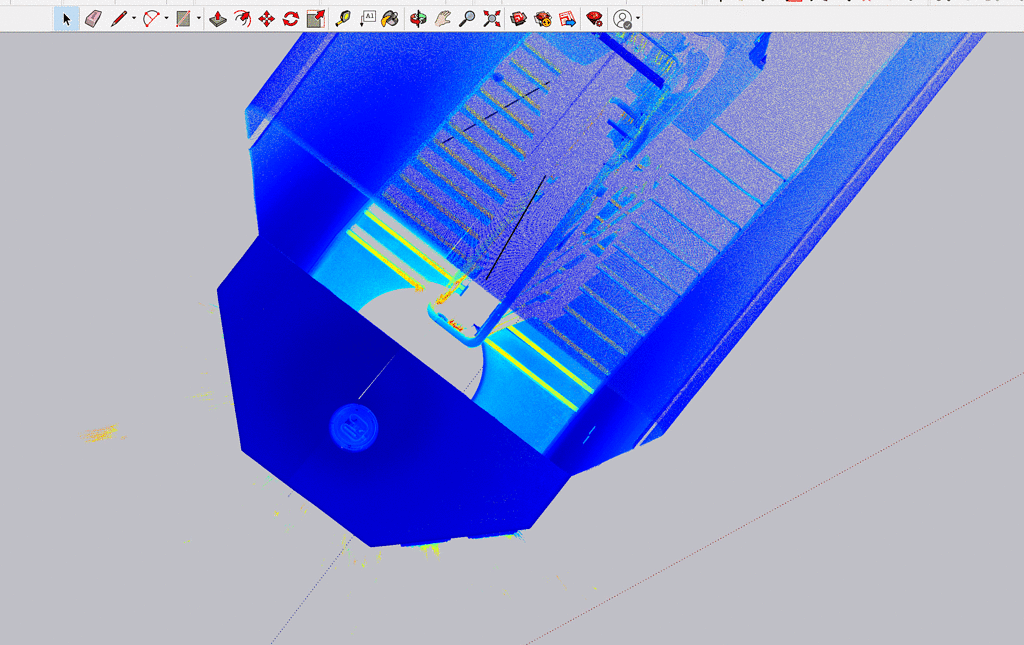Screen dimensions: 1024x645
Task: Open the Line tool dropdown arrow
Action: tap(132, 17)
